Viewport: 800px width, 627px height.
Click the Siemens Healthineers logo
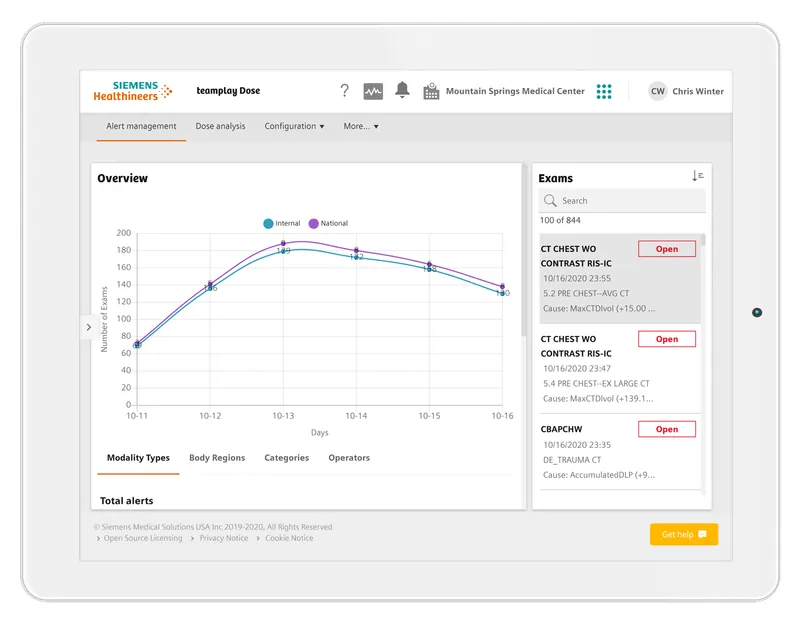132,91
